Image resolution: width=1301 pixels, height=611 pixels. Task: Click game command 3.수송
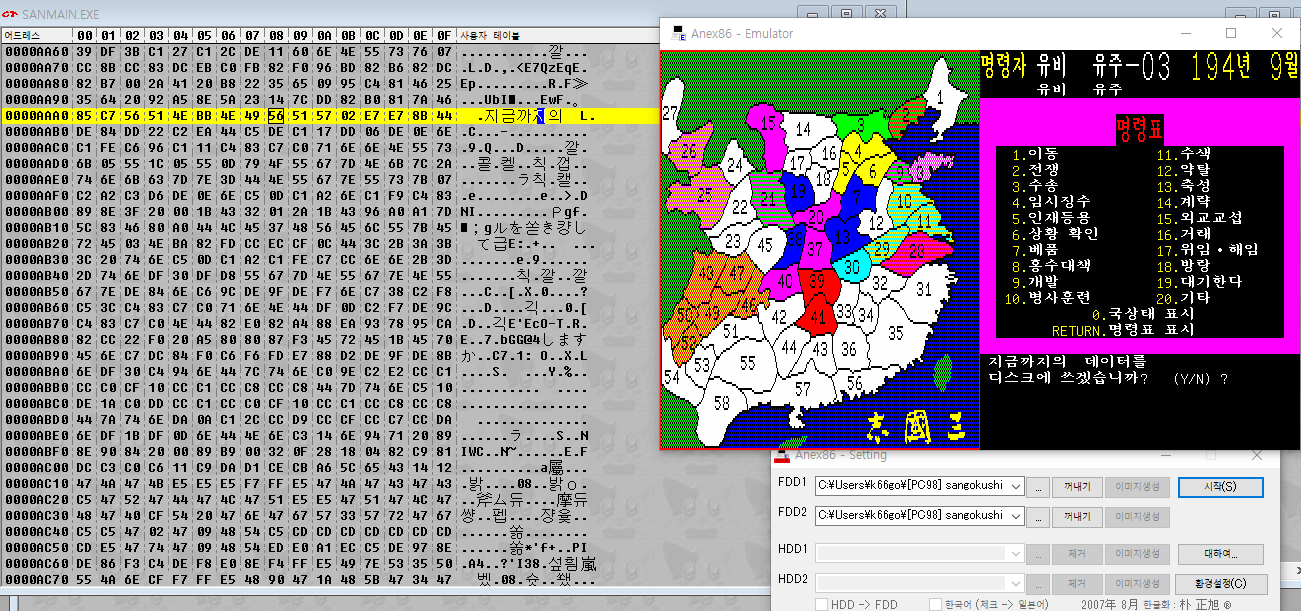(1035, 186)
